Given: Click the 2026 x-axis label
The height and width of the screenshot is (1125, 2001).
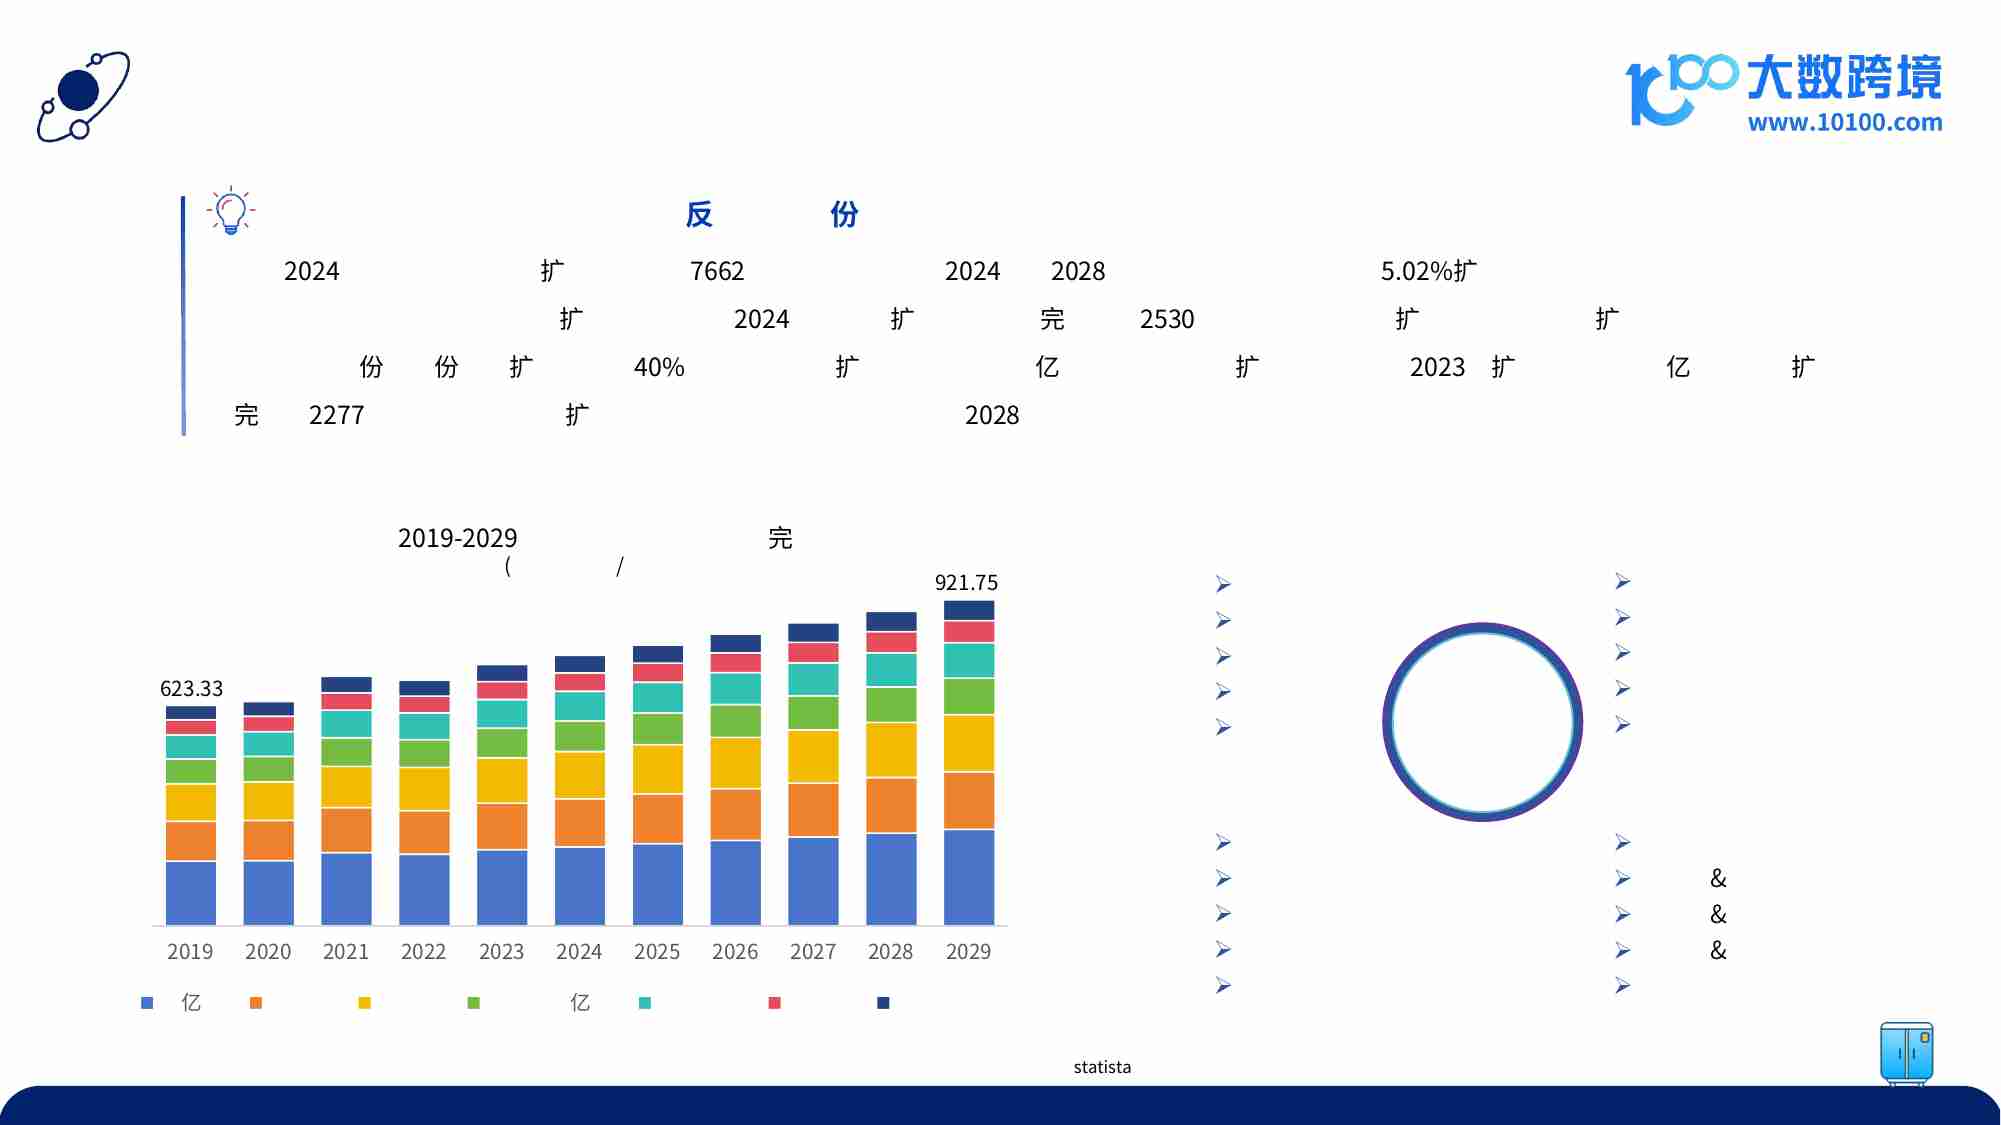Looking at the screenshot, I should click(x=735, y=952).
